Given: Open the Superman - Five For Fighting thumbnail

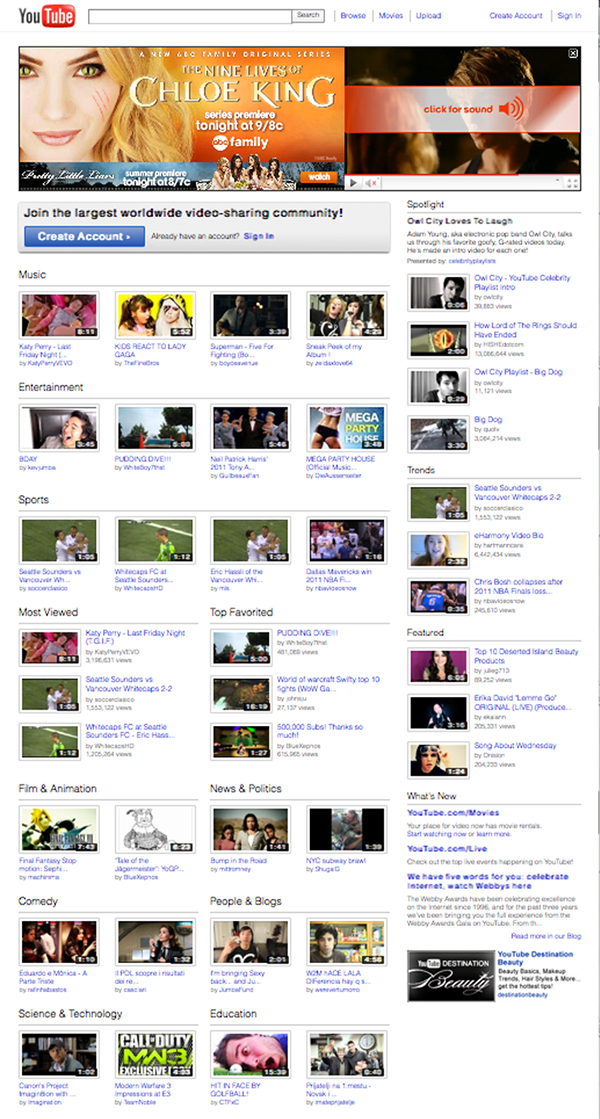Looking at the screenshot, I should tap(250, 315).
